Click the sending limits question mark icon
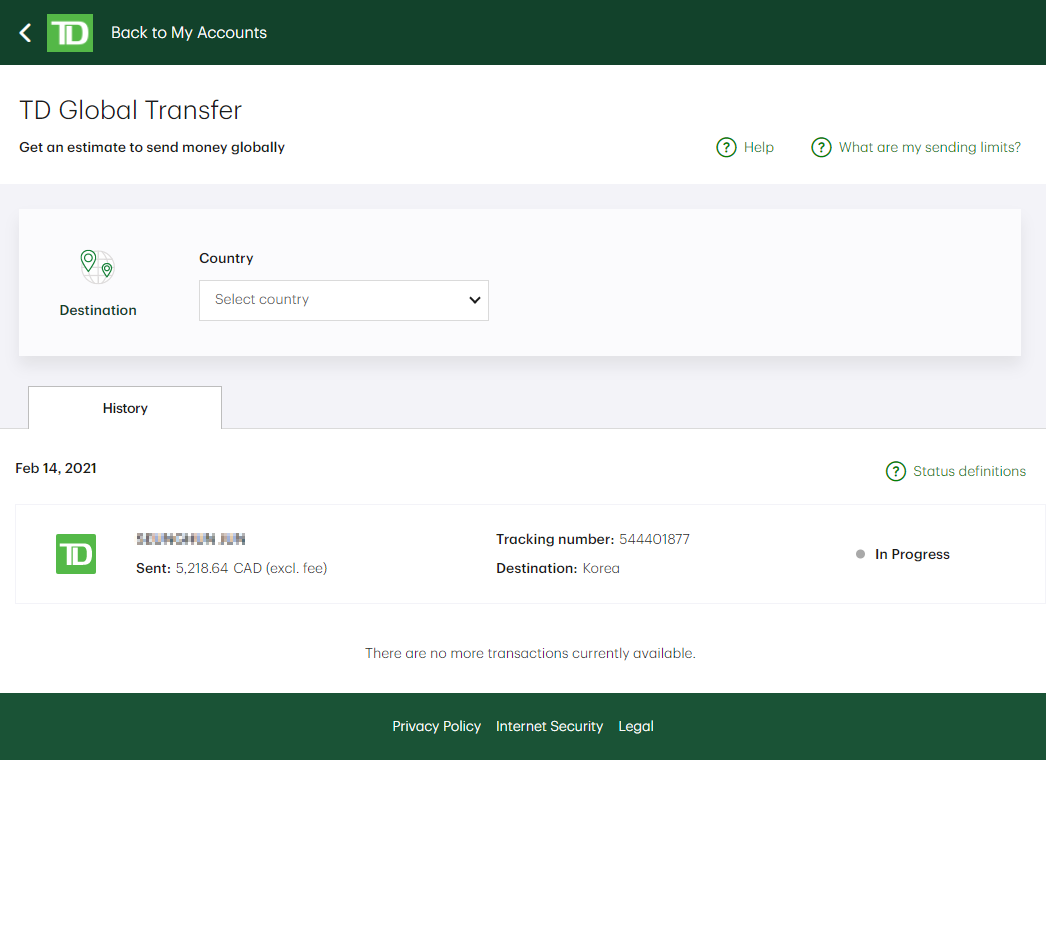This screenshot has width=1046, height=926. click(821, 147)
